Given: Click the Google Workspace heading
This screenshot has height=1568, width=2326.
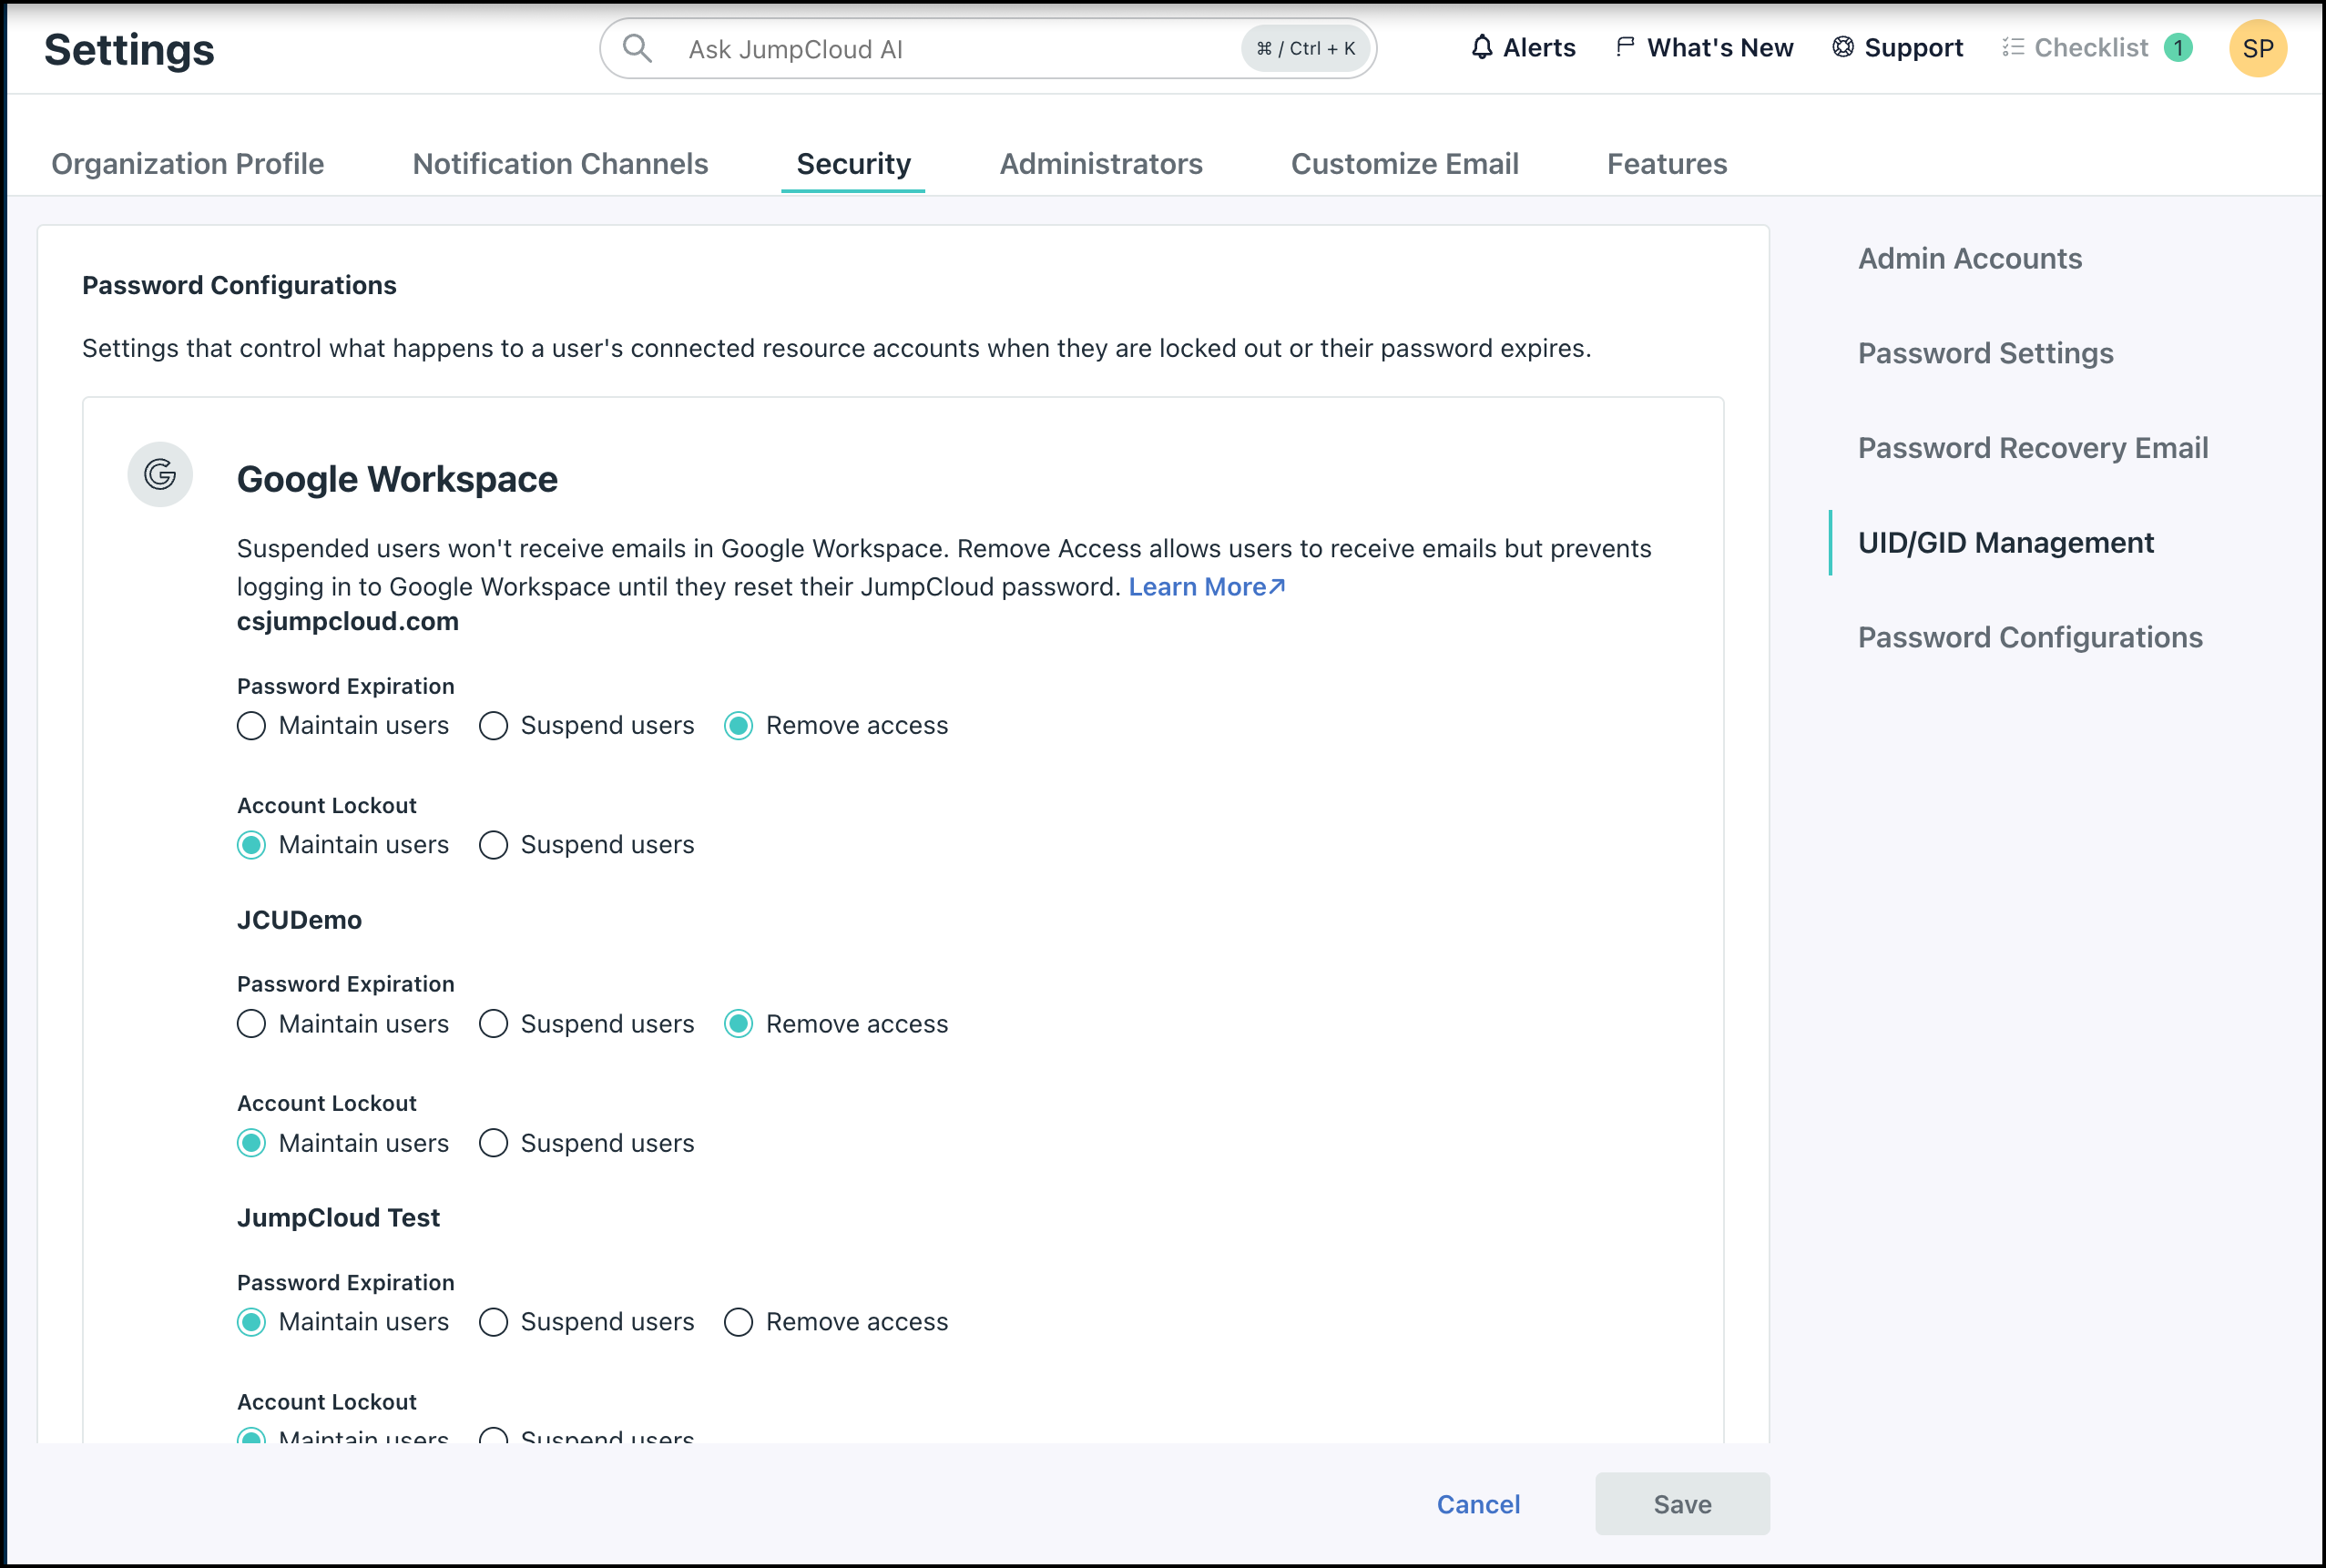Looking at the screenshot, I should tap(397, 479).
